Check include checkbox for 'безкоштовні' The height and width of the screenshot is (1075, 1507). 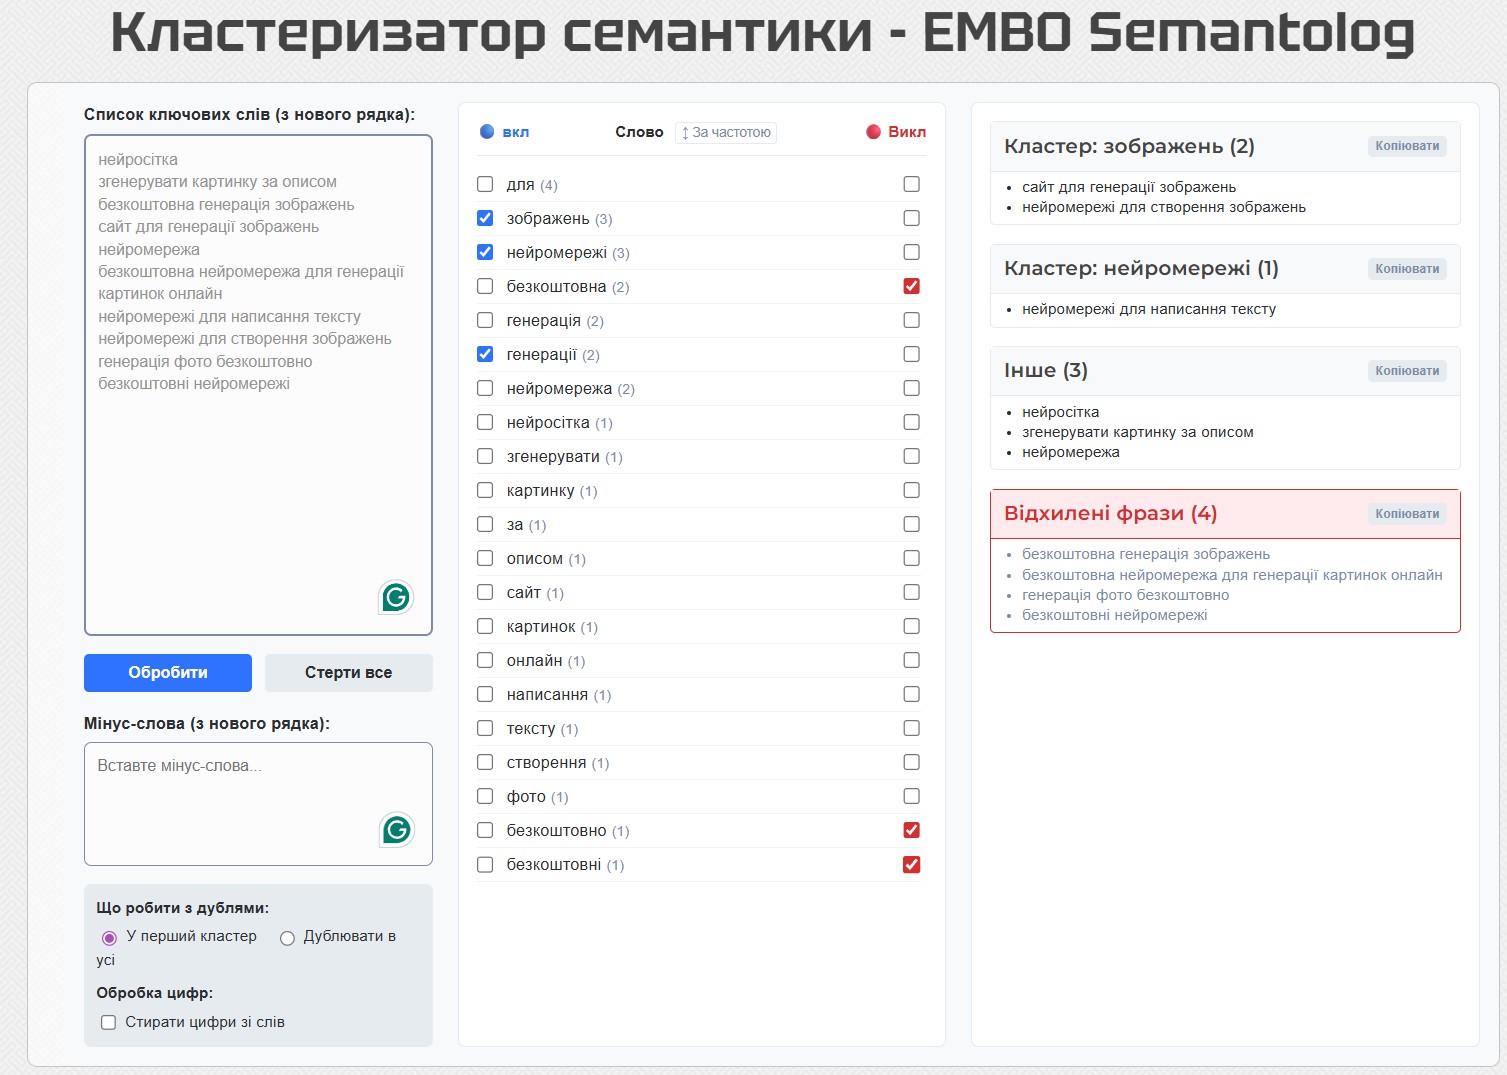[485, 864]
